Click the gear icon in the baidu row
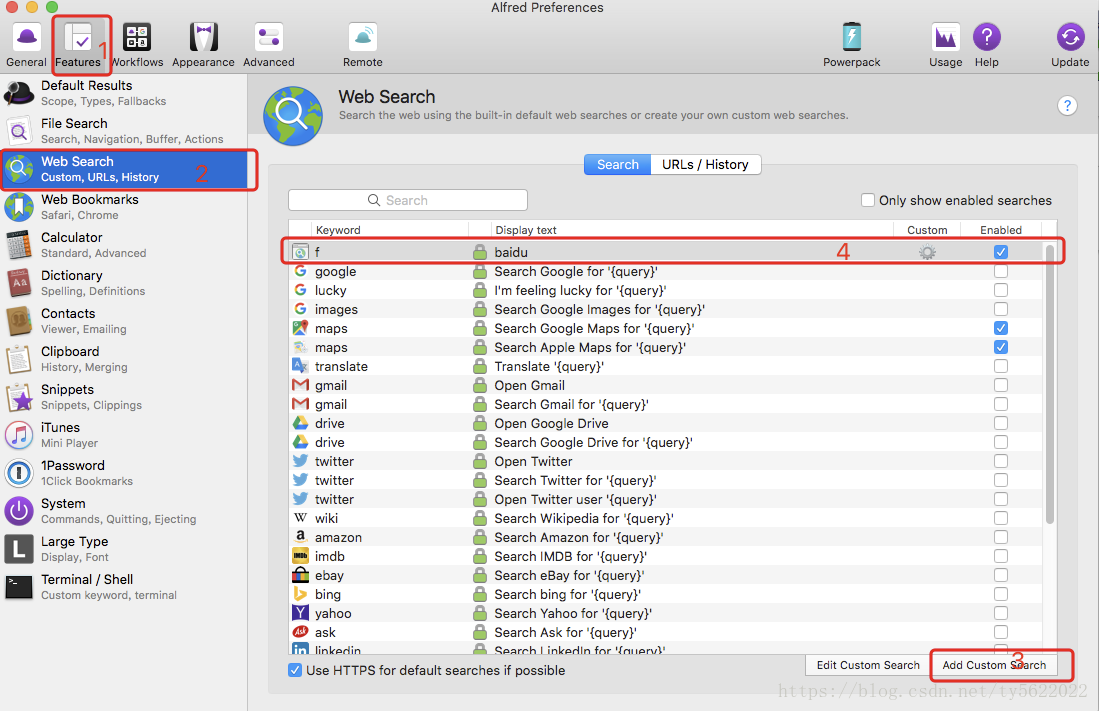The height and width of the screenshot is (711, 1099). [927, 252]
